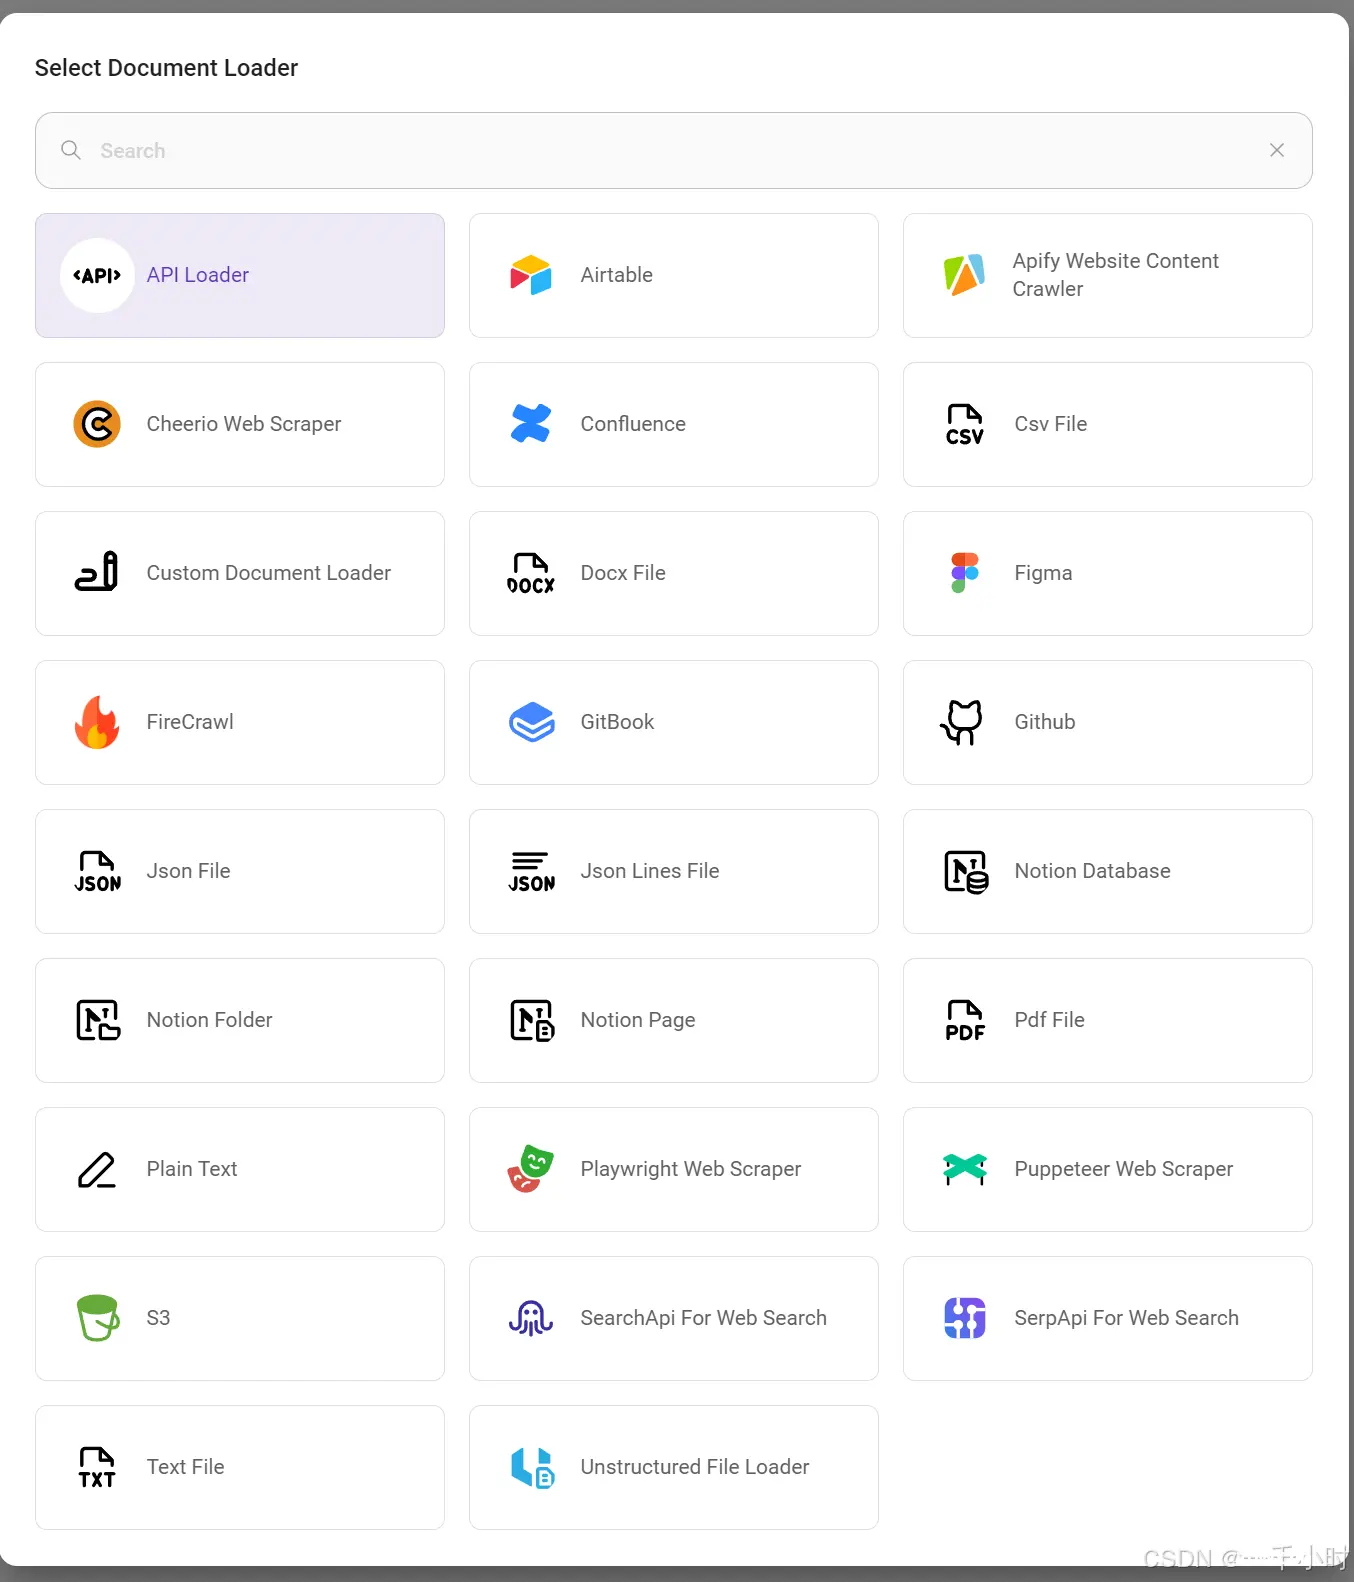1354x1582 pixels.
Task: Click the GitBook logo icon
Action: tap(531, 722)
